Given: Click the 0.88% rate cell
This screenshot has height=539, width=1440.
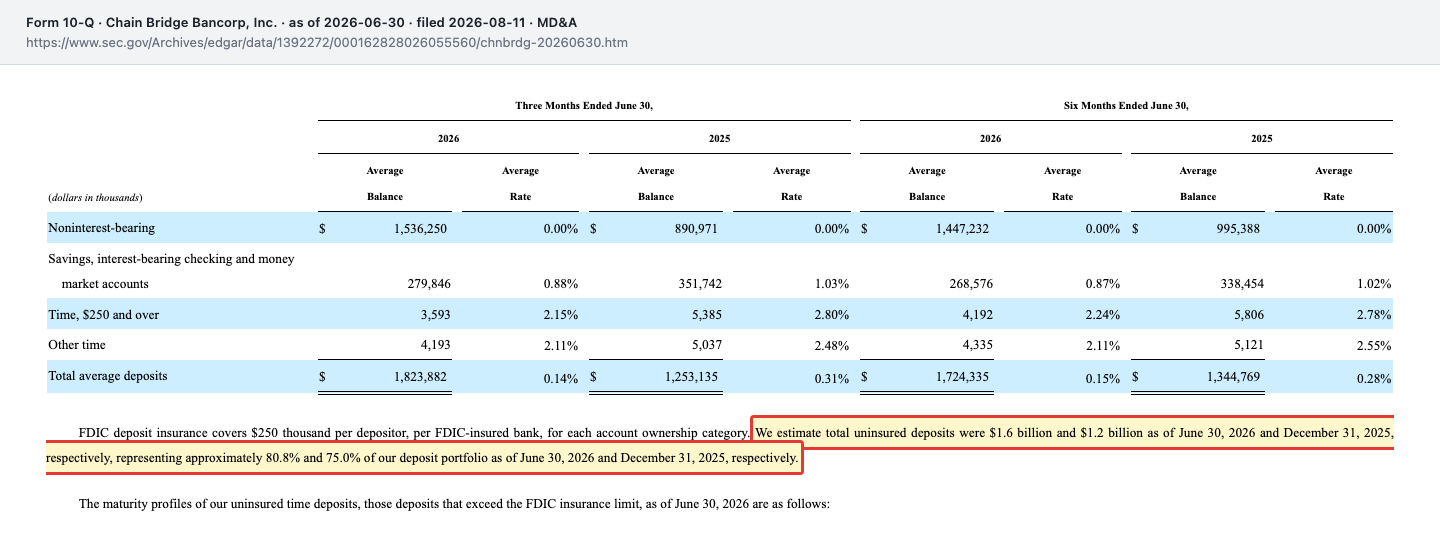Looking at the screenshot, I should [561, 284].
